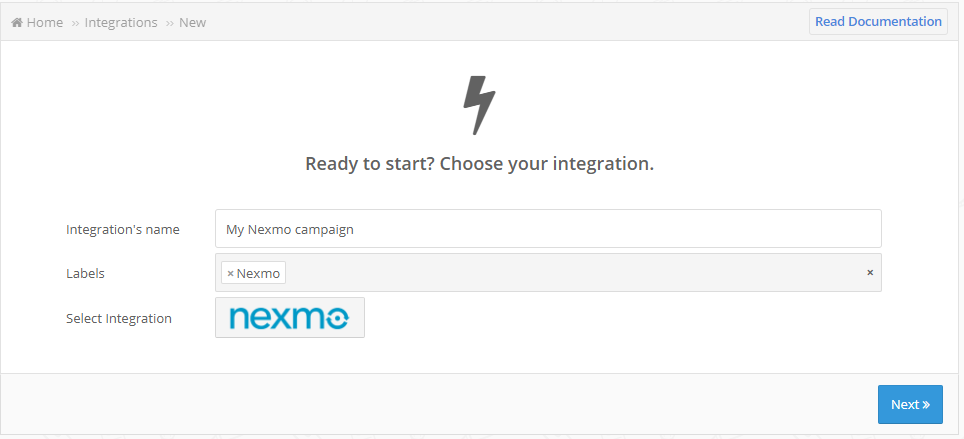Click the chevron separator before New
The height and width of the screenshot is (439, 964).
(170, 23)
